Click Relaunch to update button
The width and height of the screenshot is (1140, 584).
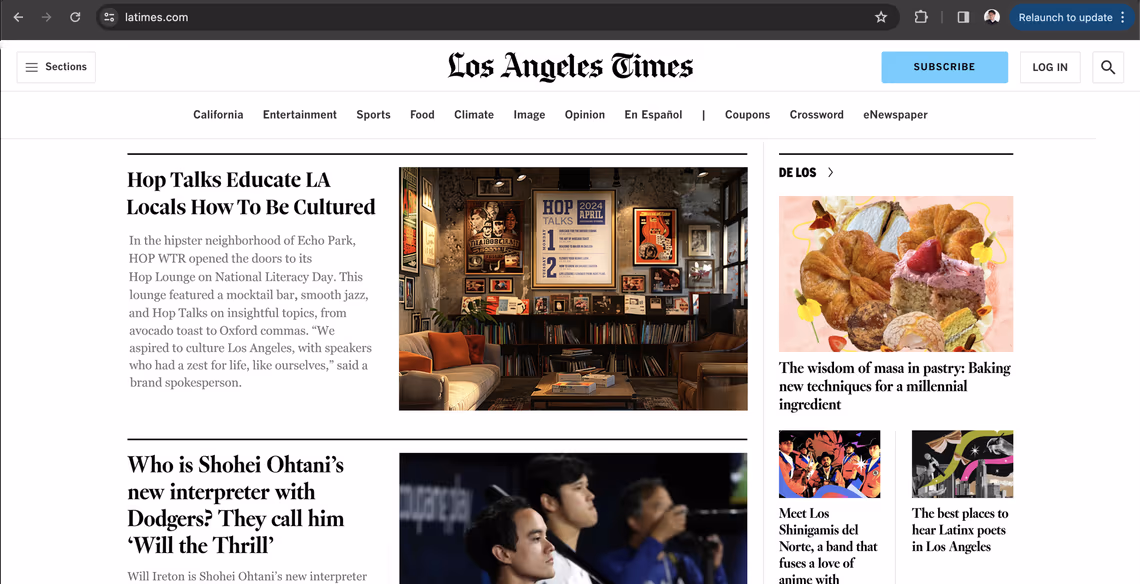coord(1071,17)
